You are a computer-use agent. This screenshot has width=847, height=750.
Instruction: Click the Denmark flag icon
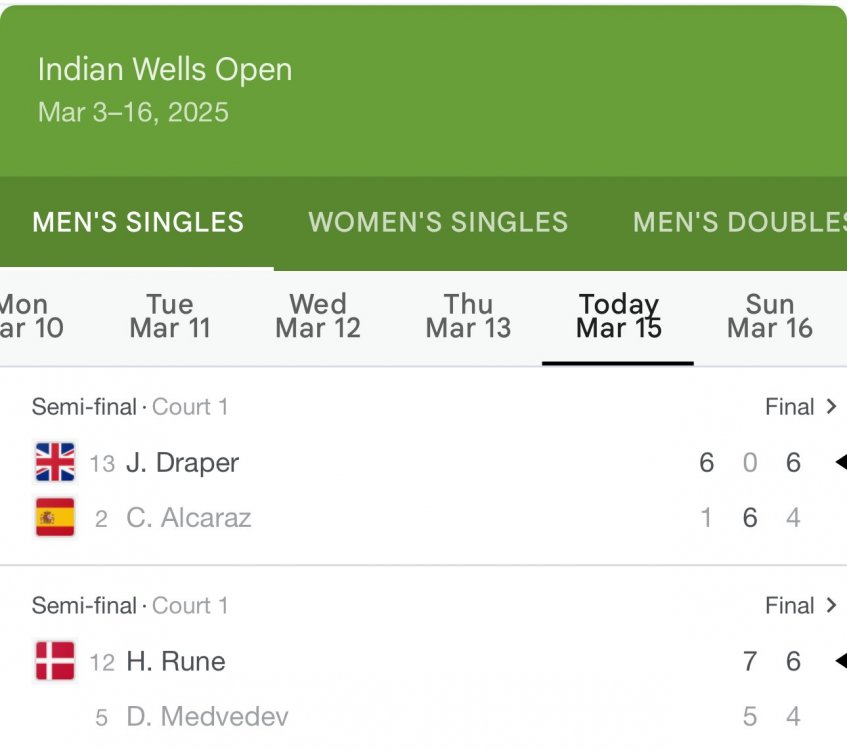tap(55, 661)
